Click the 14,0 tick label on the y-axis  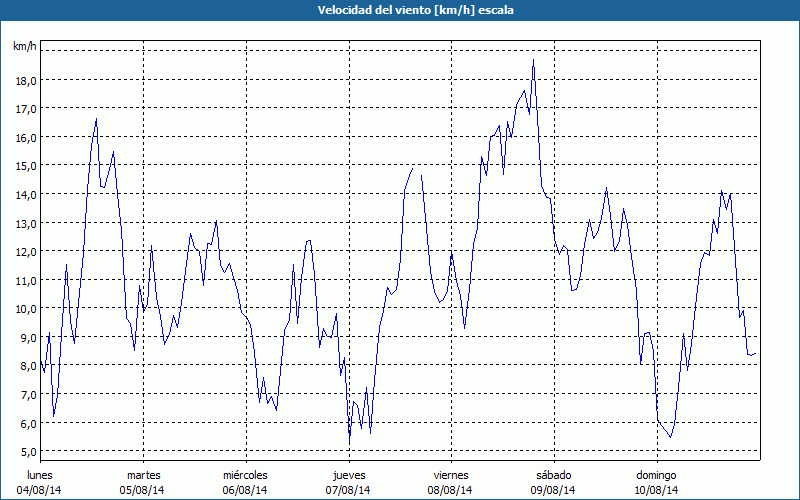25,194
